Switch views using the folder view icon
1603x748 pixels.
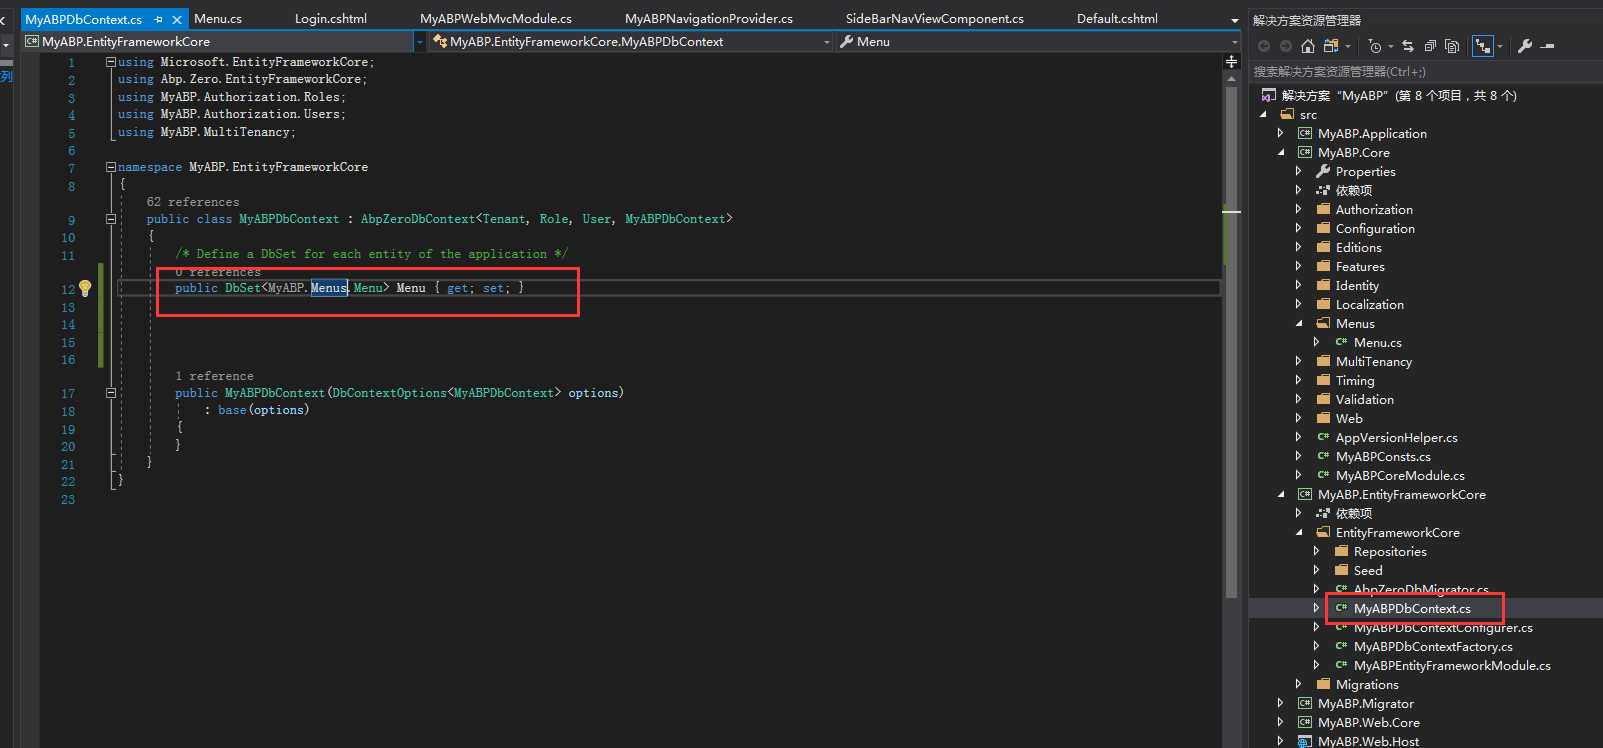pos(1330,46)
